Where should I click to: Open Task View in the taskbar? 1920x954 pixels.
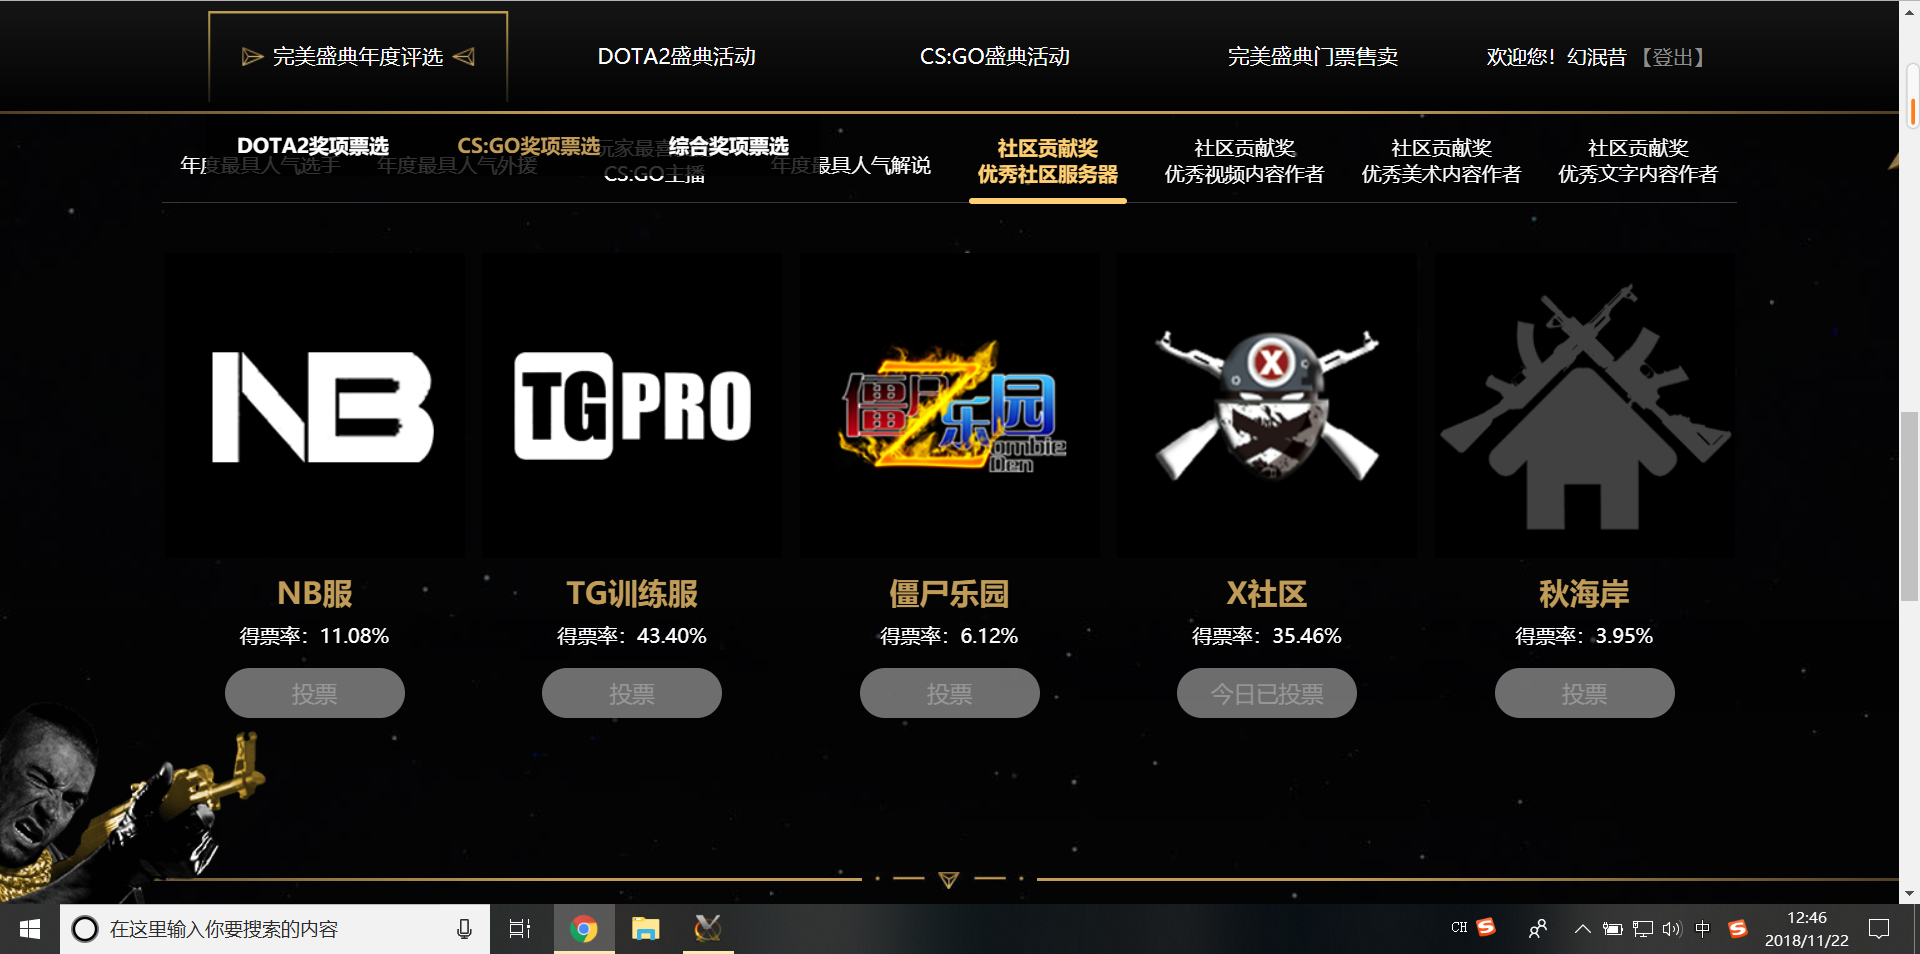(x=520, y=929)
